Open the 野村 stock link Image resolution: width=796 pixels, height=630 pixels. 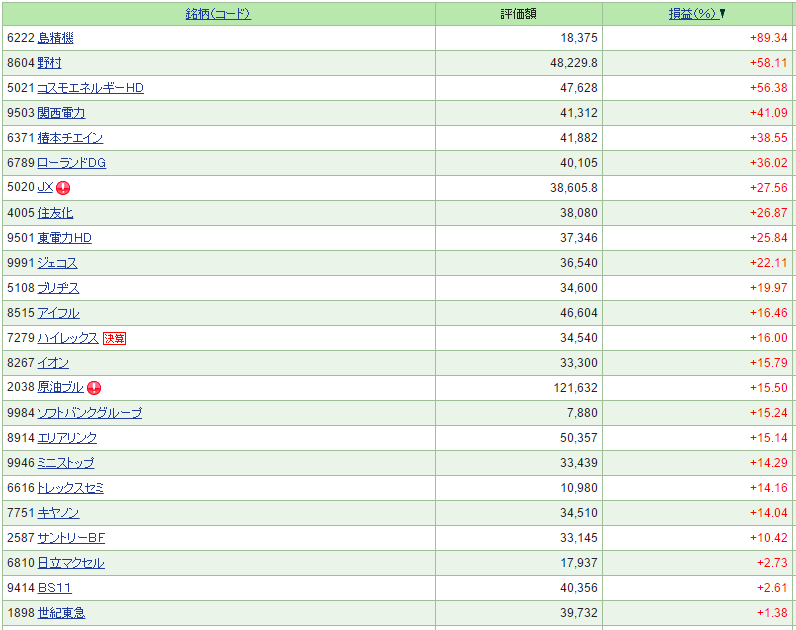click(x=49, y=63)
